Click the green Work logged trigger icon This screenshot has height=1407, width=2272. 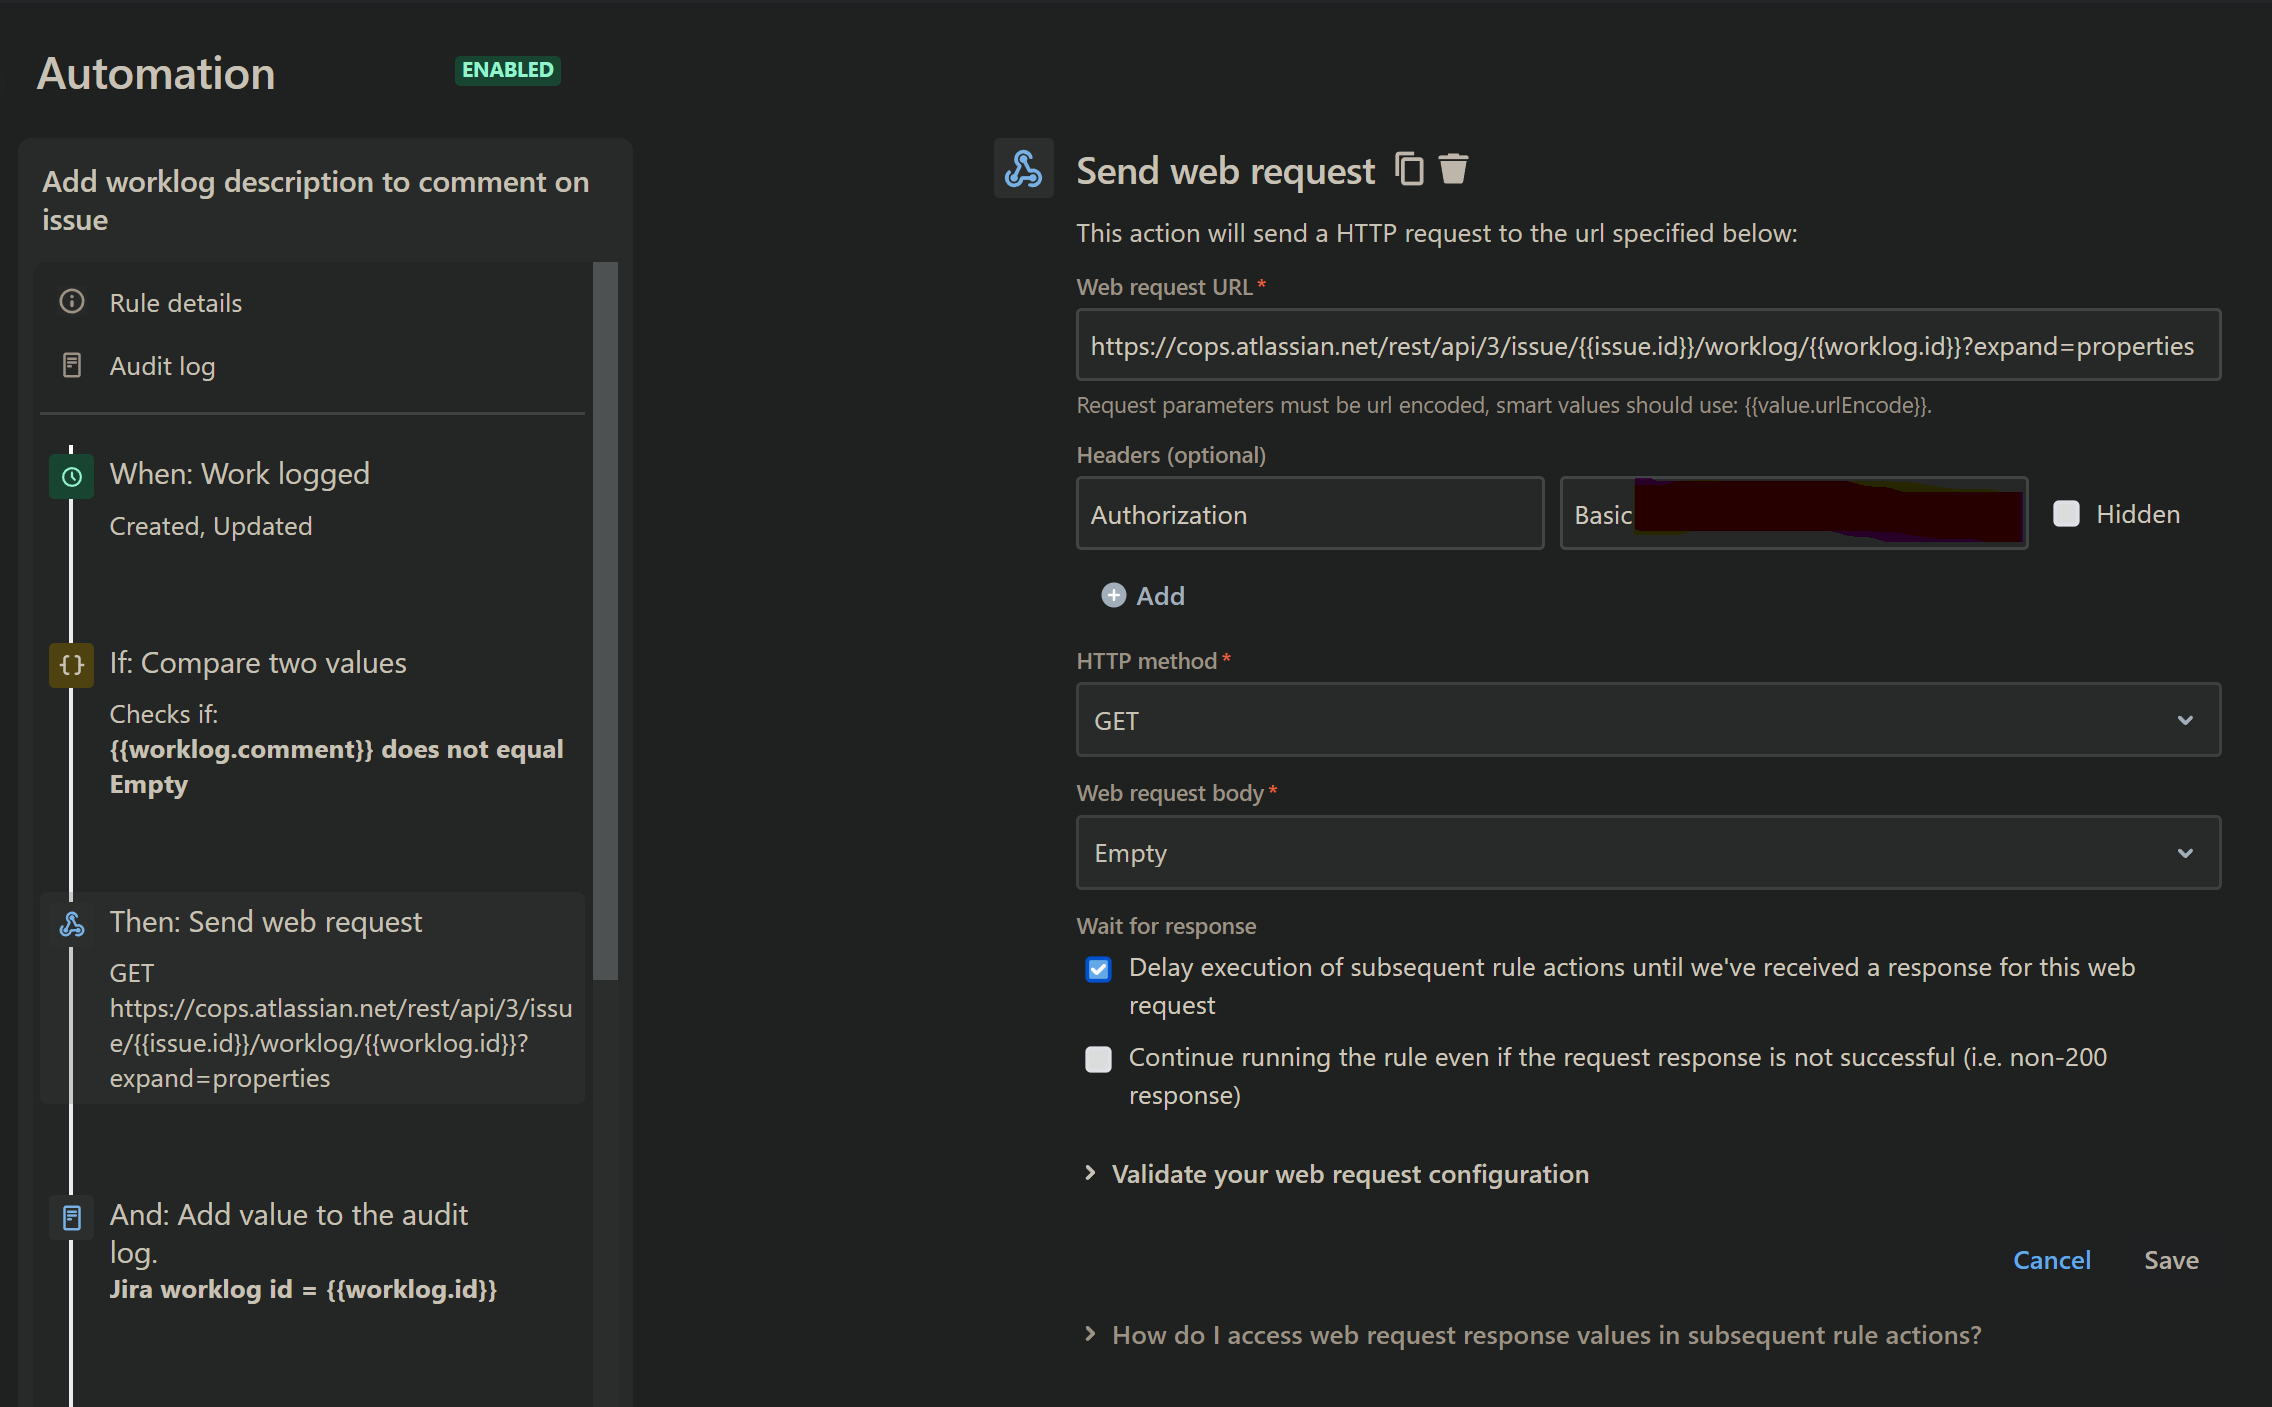click(72, 477)
